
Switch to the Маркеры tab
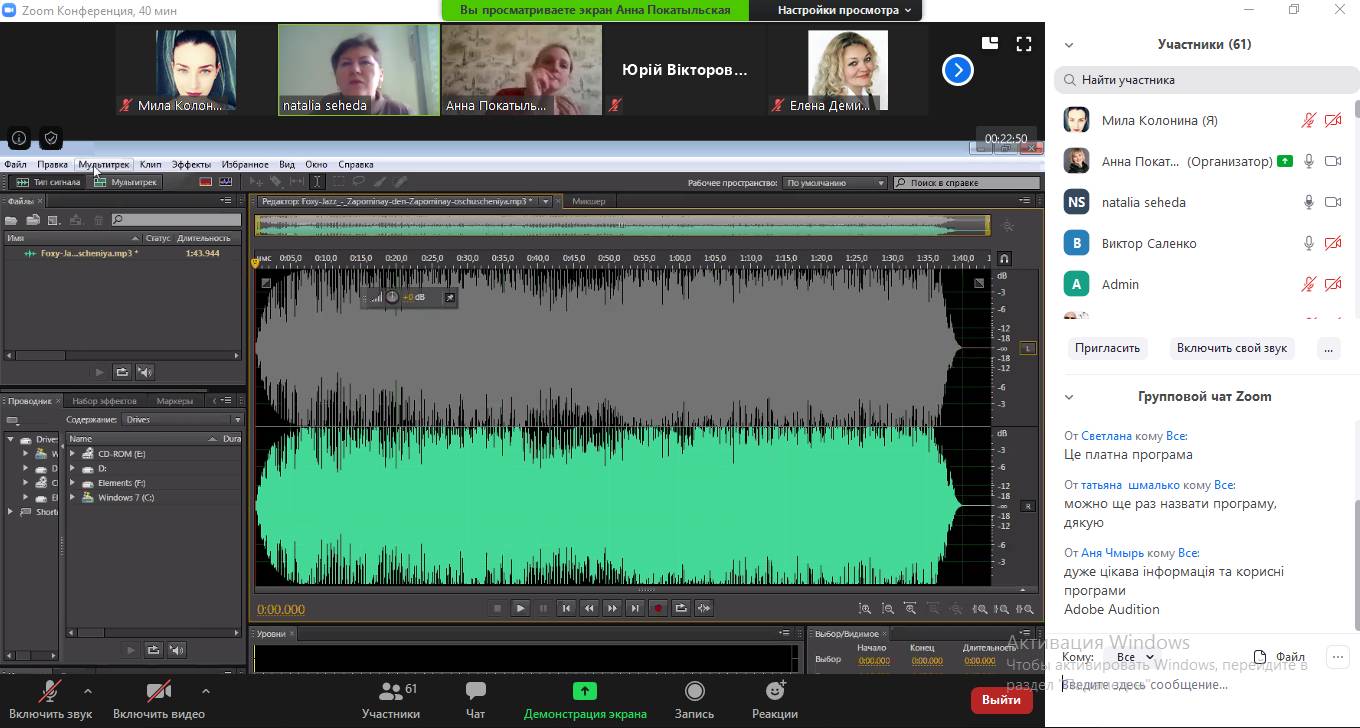coord(175,401)
